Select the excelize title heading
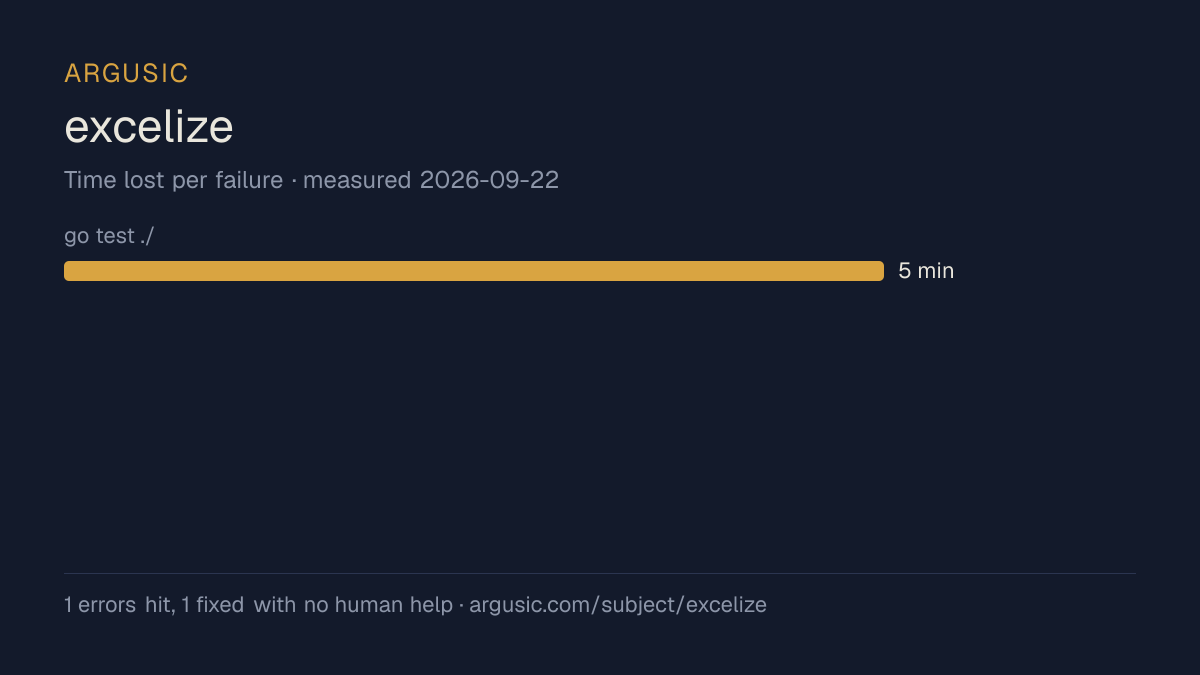Screen dimensions: 1200x675 tap(149, 127)
